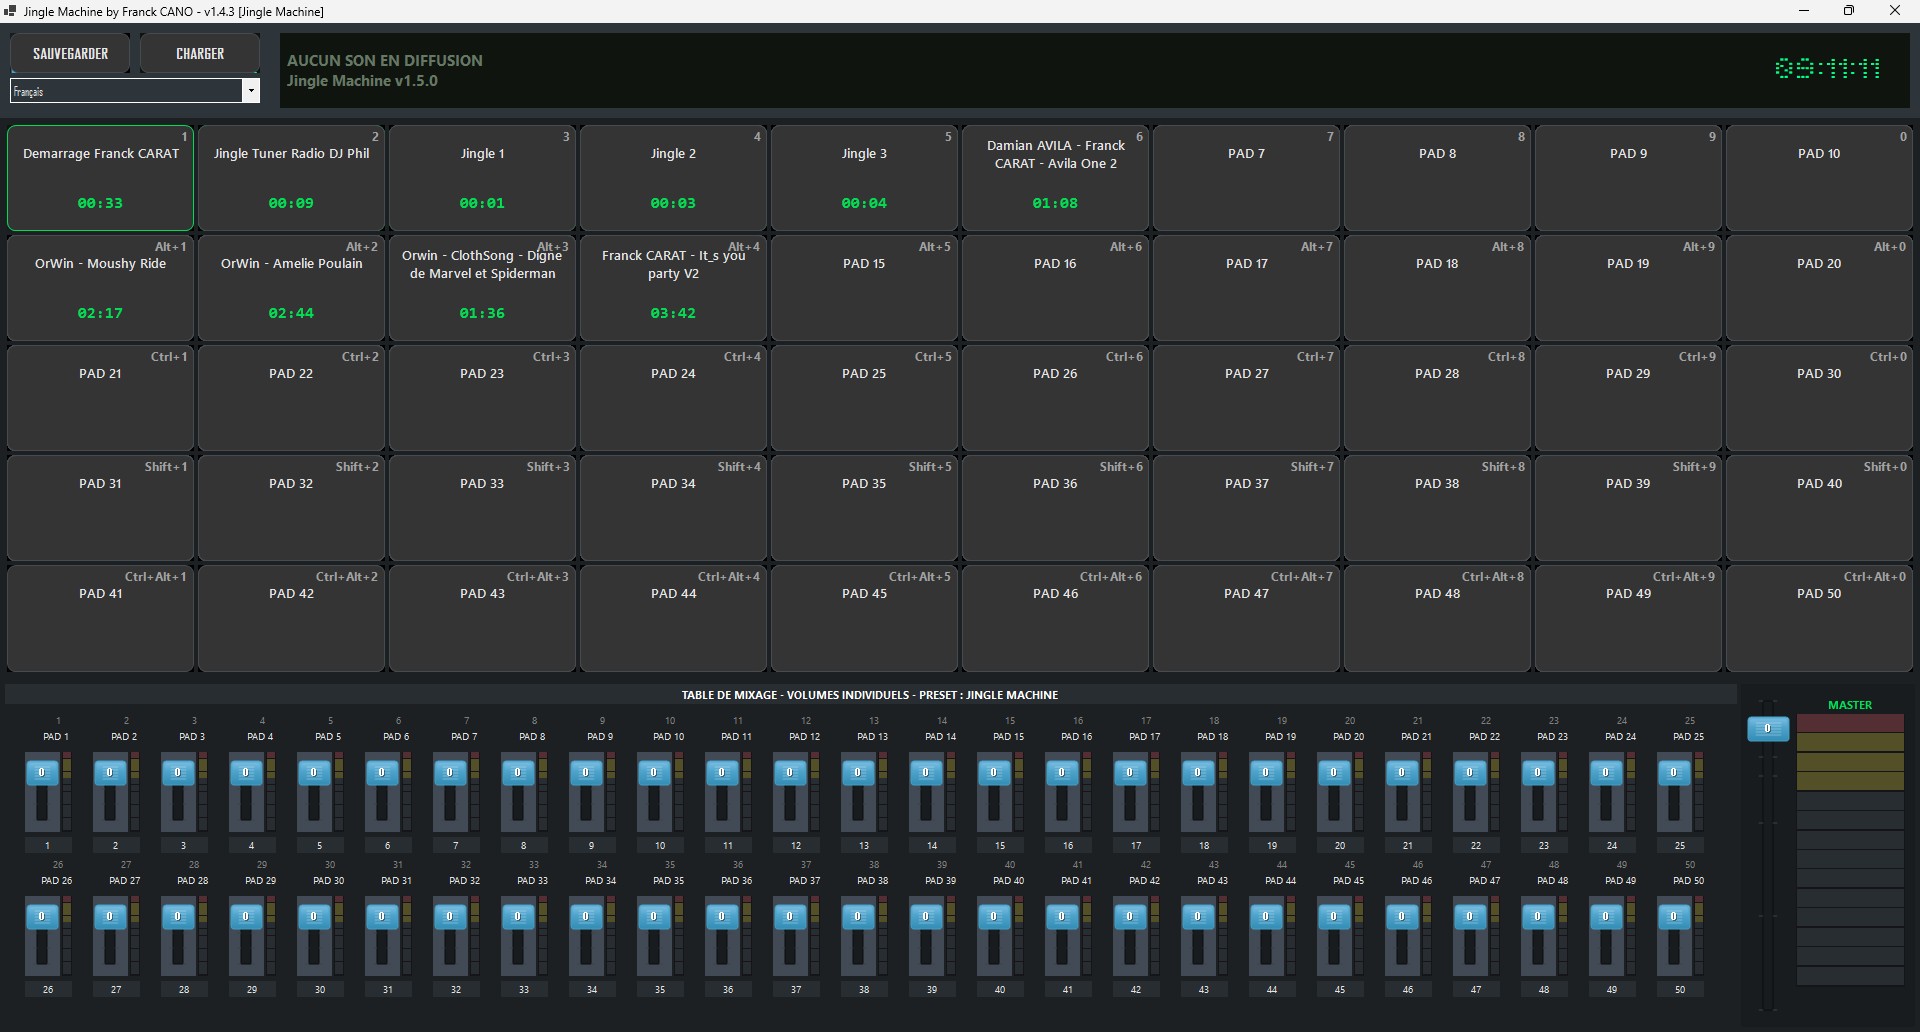This screenshot has height=1032, width=1920.
Task: Click the MASTER level meter
Action: [x=1850, y=850]
